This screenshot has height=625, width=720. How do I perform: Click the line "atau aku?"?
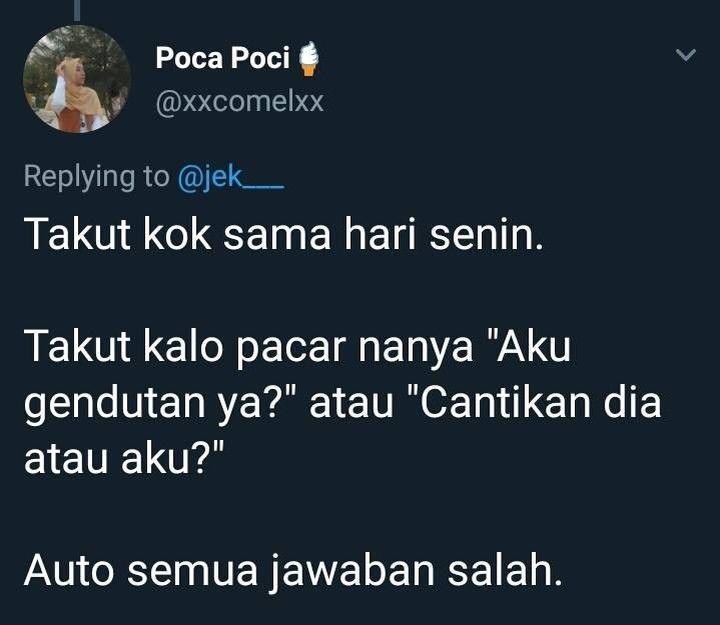124,459
